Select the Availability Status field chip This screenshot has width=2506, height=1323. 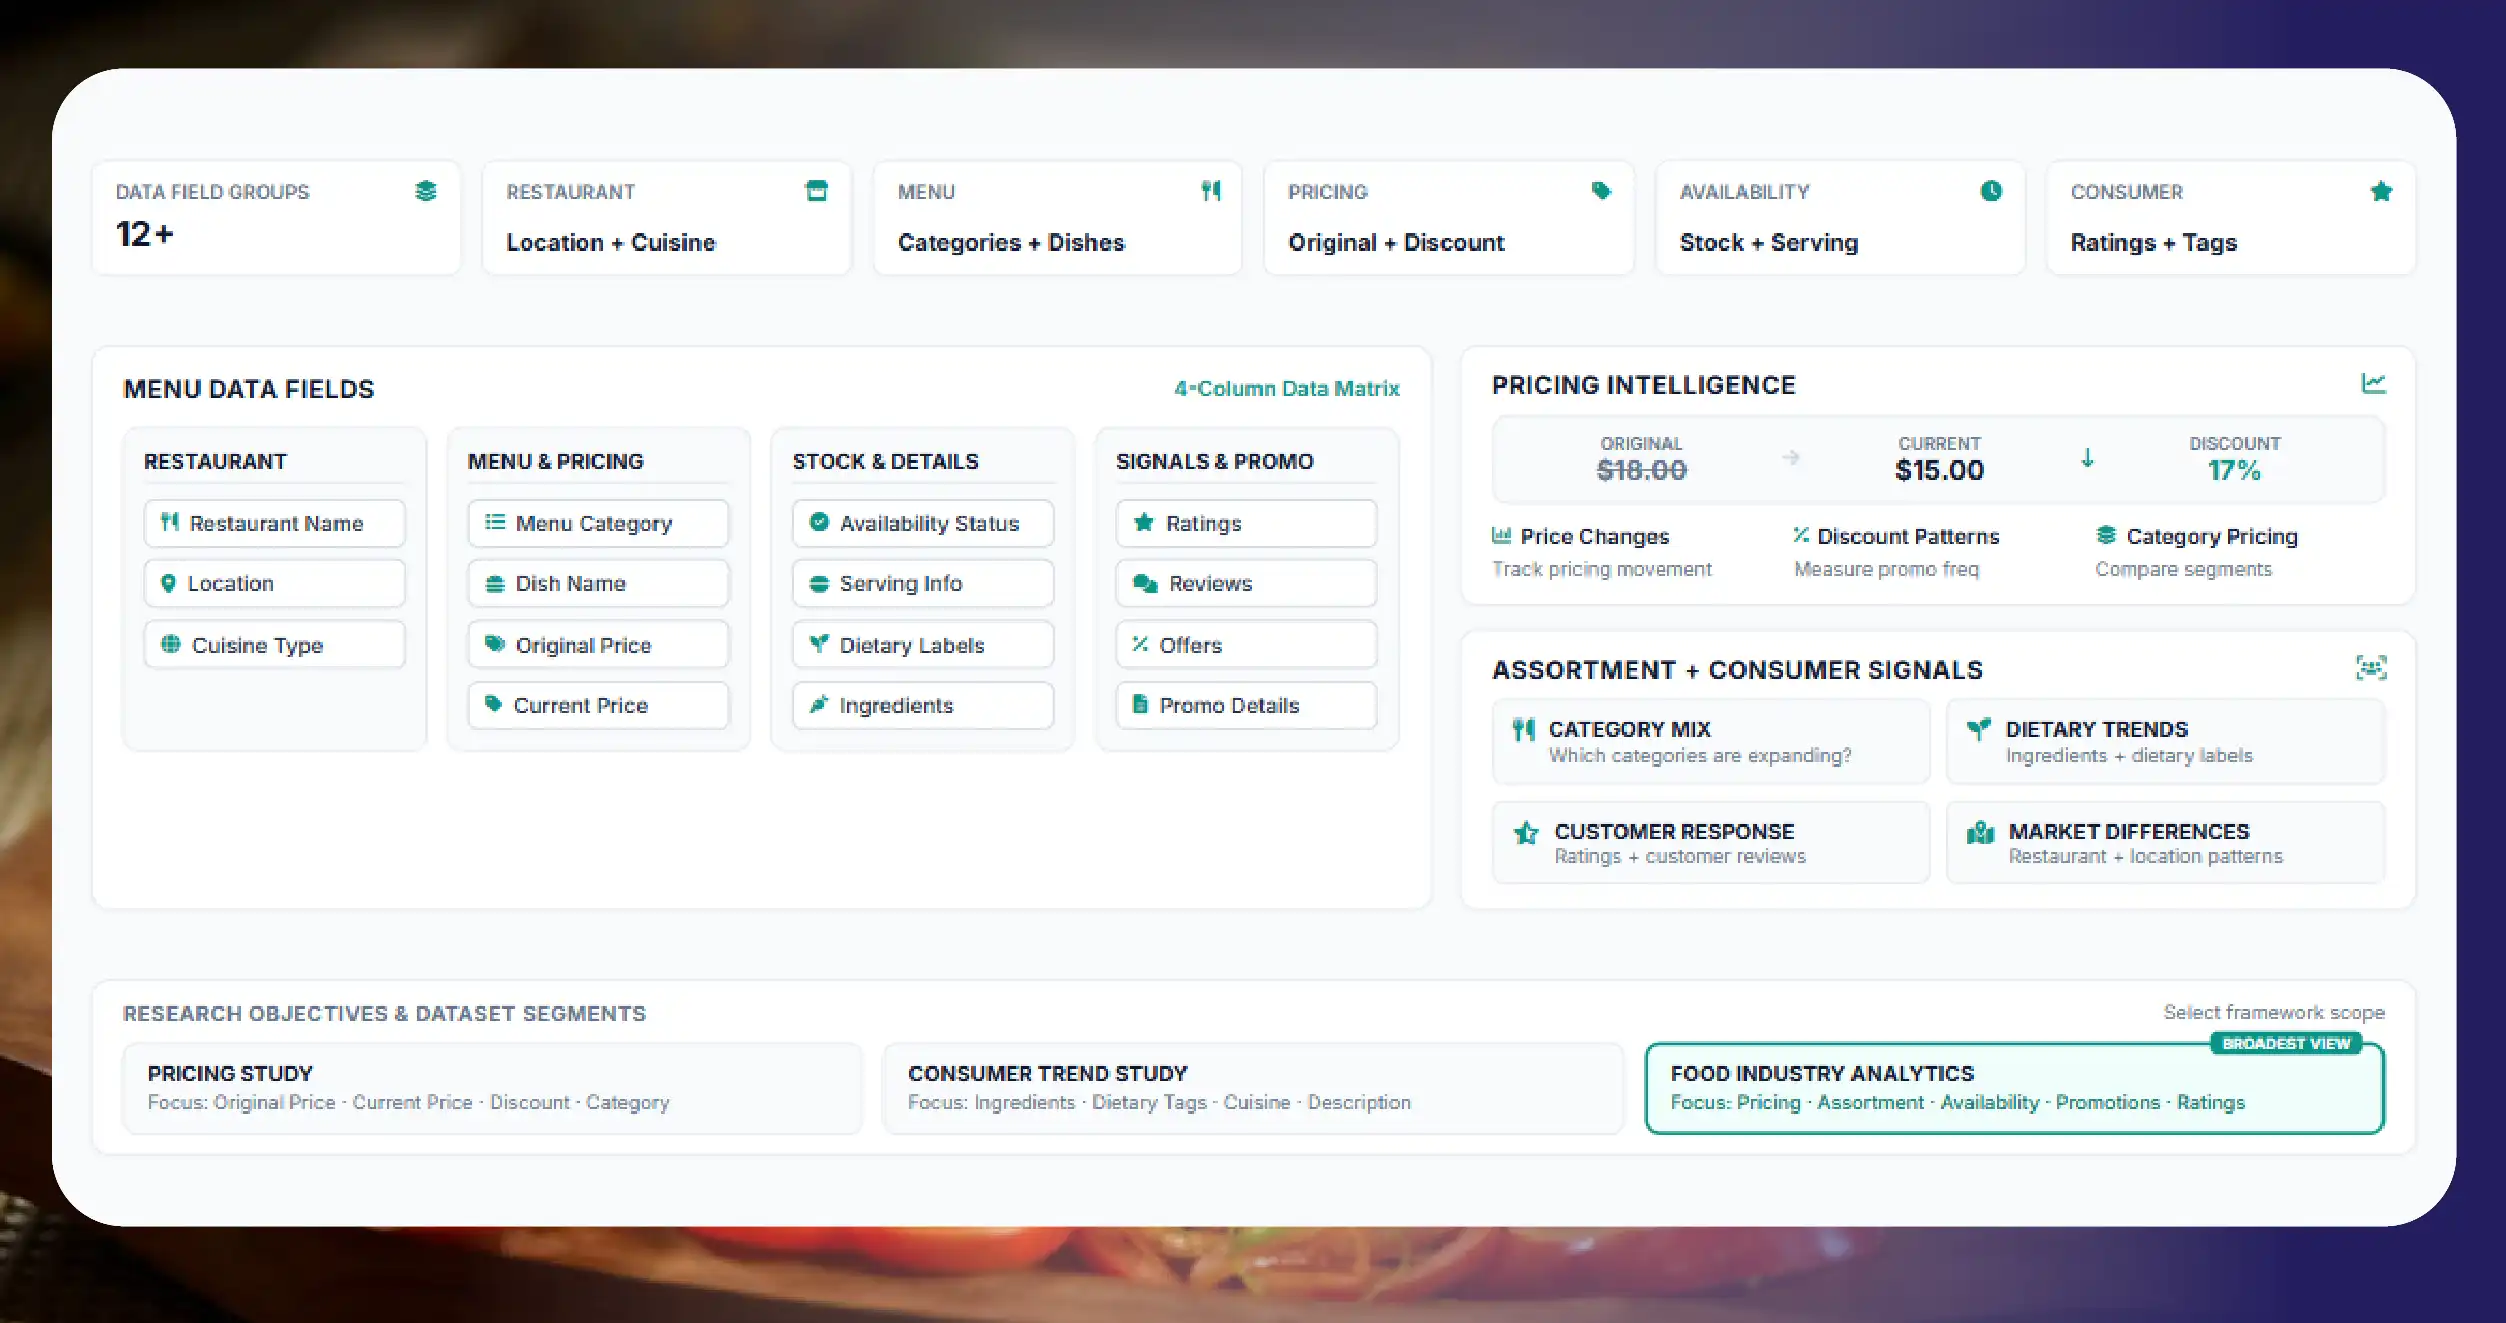[x=923, y=523]
